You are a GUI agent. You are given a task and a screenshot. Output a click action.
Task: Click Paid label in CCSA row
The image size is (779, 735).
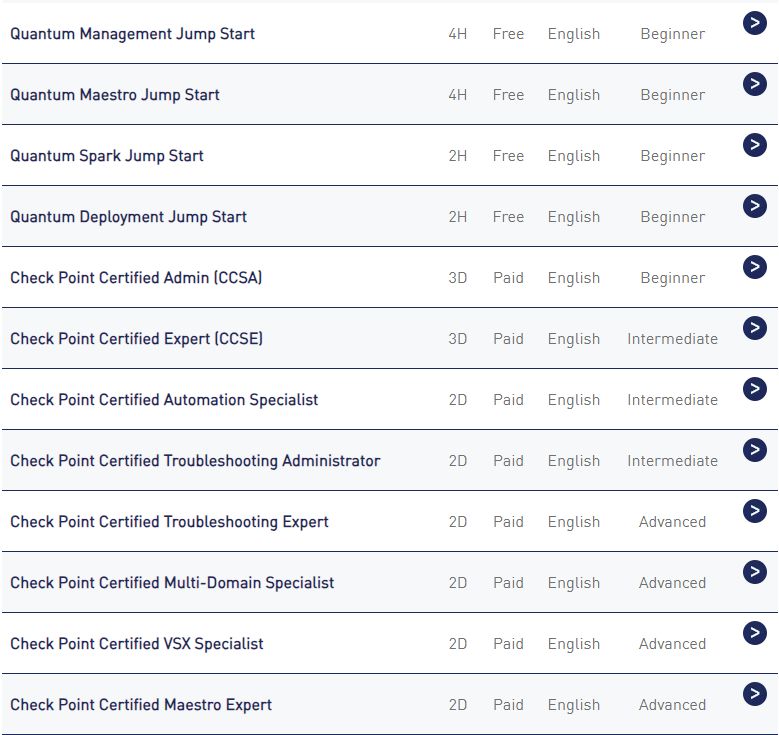tap(508, 278)
